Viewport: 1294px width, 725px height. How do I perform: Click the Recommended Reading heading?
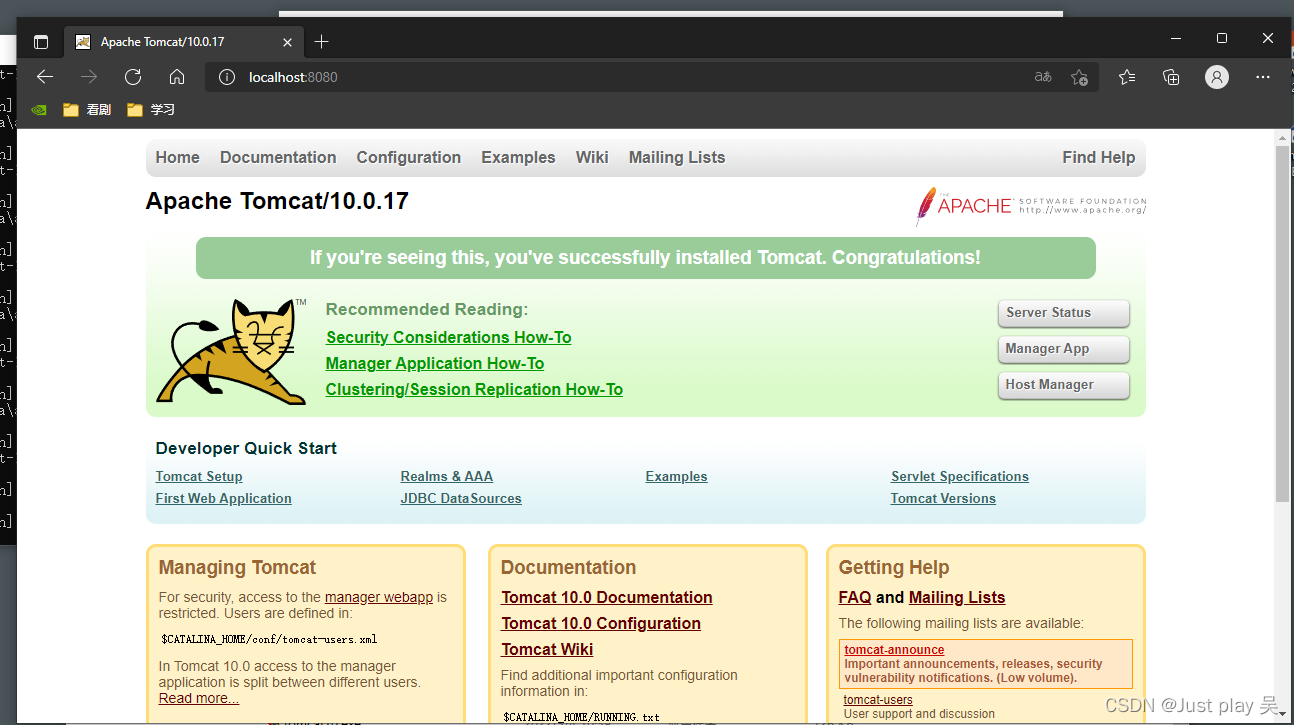pyautogui.click(x=427, y=310)
